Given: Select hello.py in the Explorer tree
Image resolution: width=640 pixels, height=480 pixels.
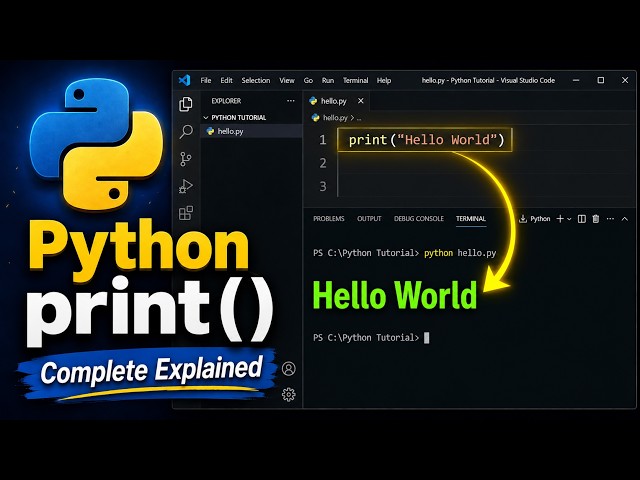Looking at the screenshot, I should [x=251, y=131].
